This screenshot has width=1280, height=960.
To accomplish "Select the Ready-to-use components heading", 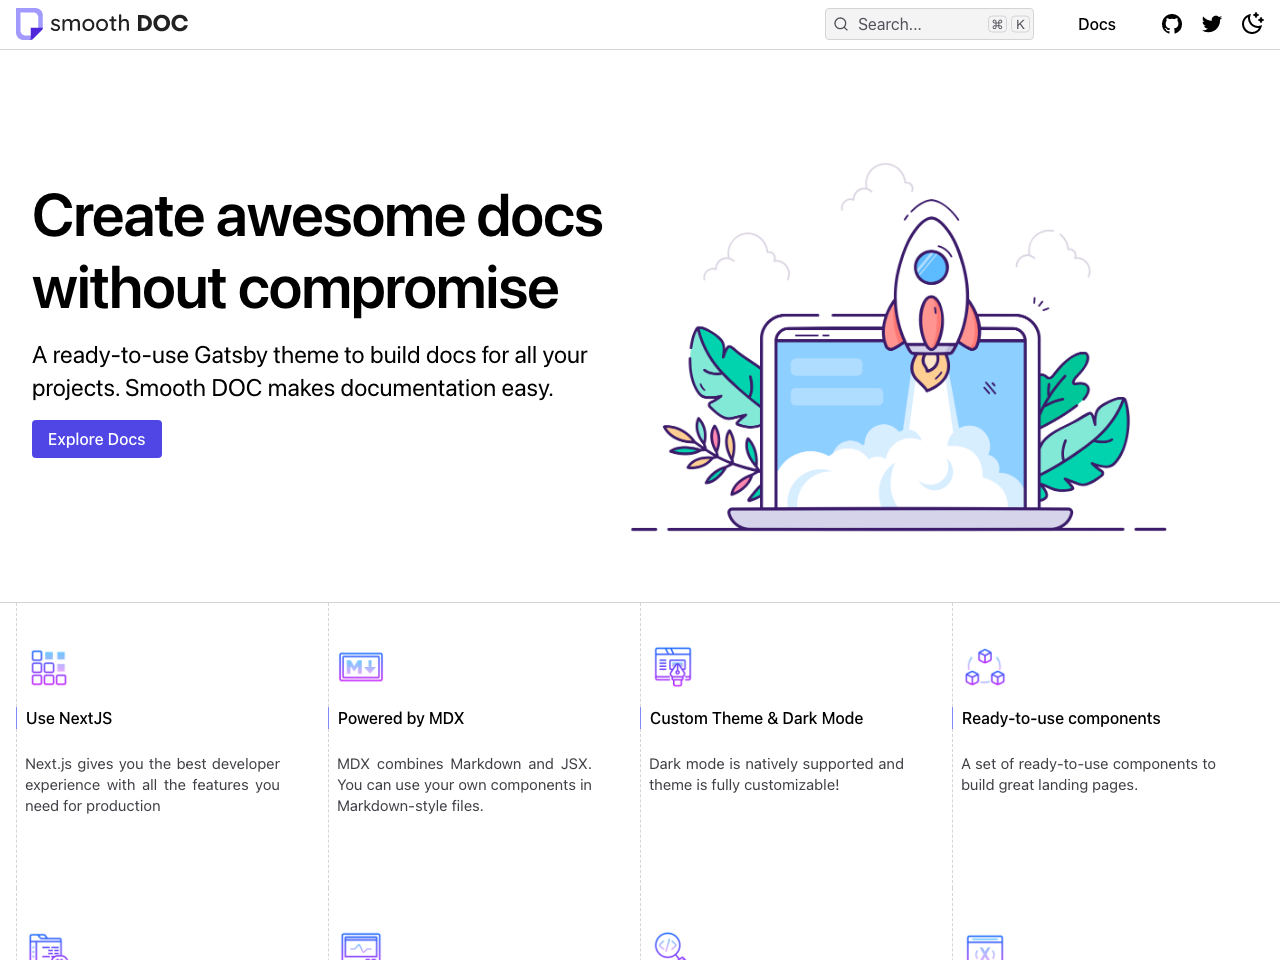I will [1061, 718].
